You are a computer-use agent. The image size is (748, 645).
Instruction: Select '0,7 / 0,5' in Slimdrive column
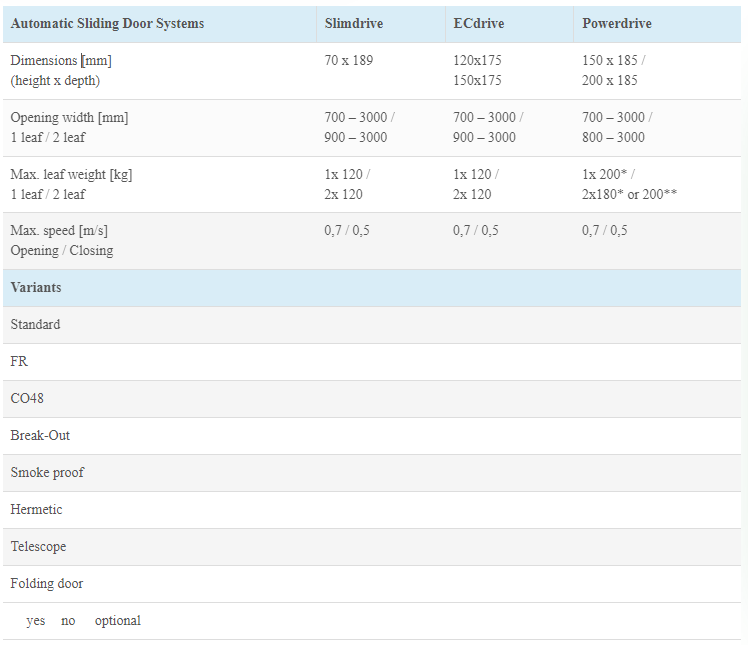(x=347, y=231)
